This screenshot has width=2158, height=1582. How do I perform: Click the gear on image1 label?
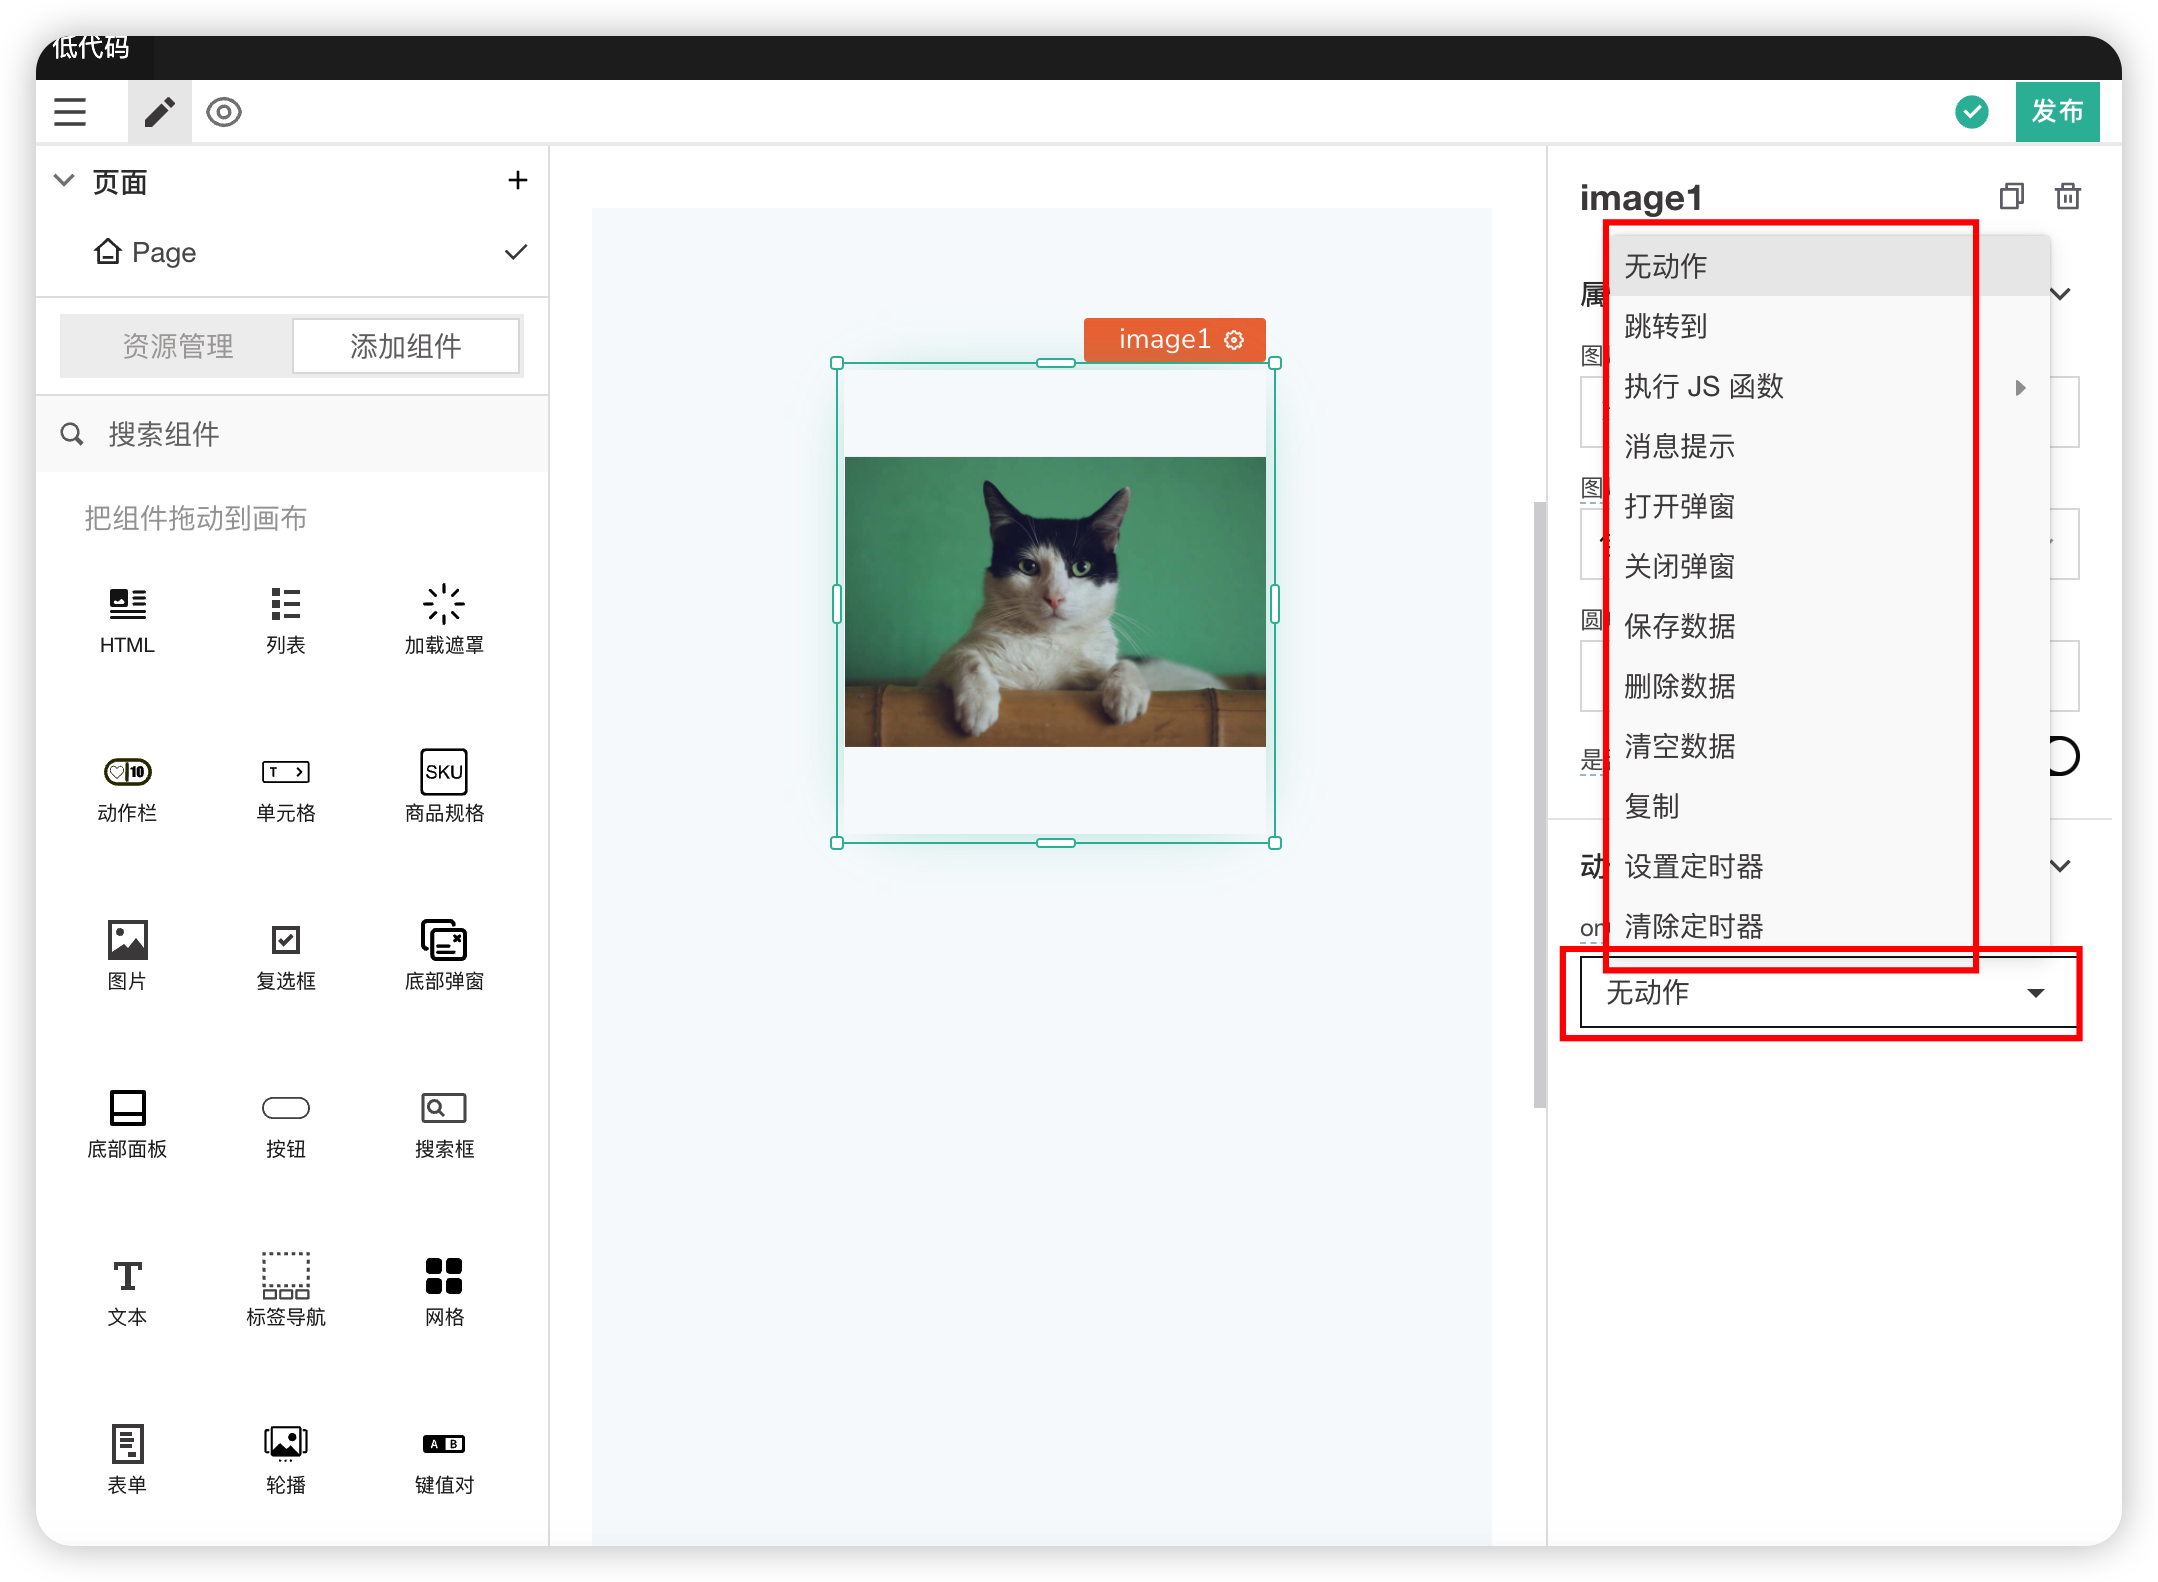point(1234,340)
